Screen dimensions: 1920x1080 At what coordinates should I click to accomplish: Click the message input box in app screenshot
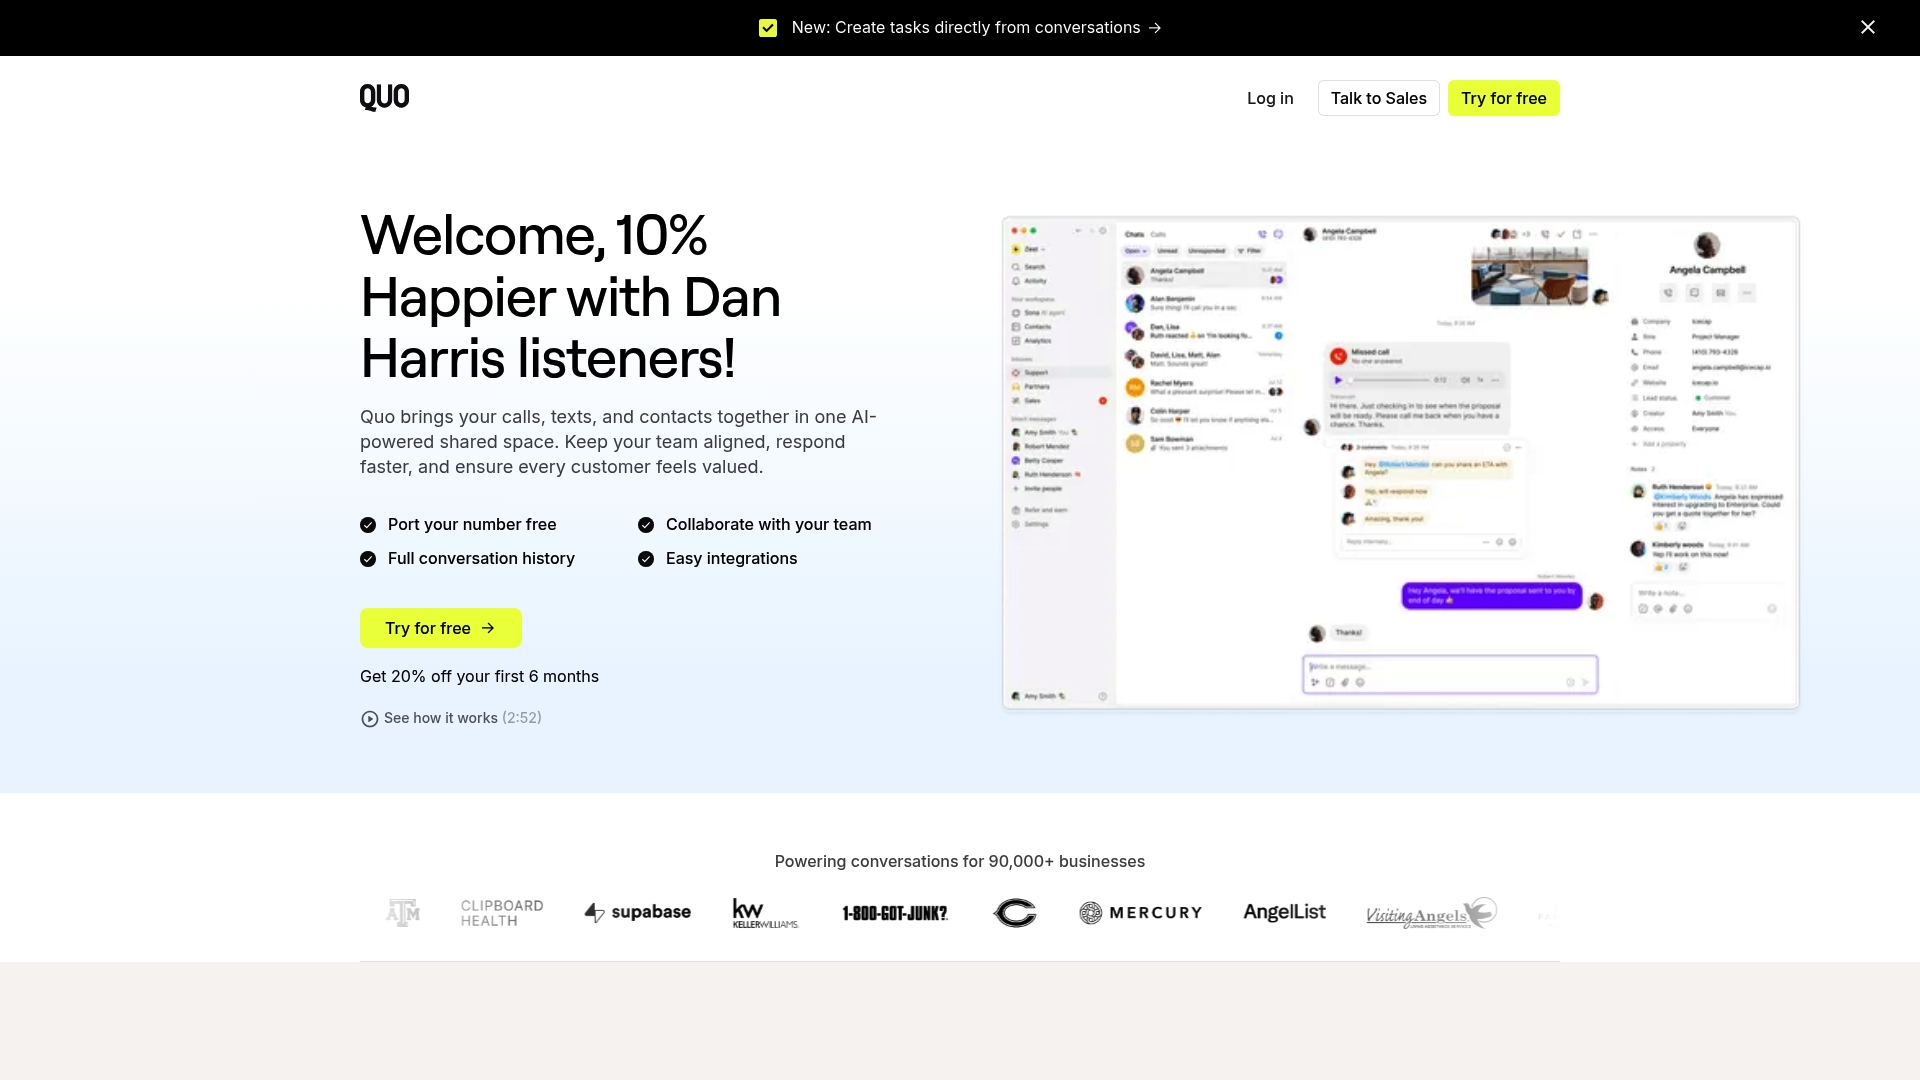[x=1450, y=674]
